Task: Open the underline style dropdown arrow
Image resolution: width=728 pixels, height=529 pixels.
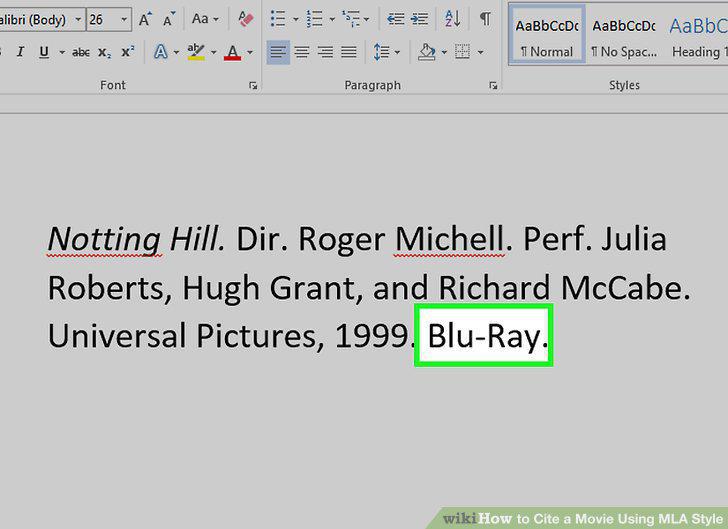Action: (x=62, y=52)
